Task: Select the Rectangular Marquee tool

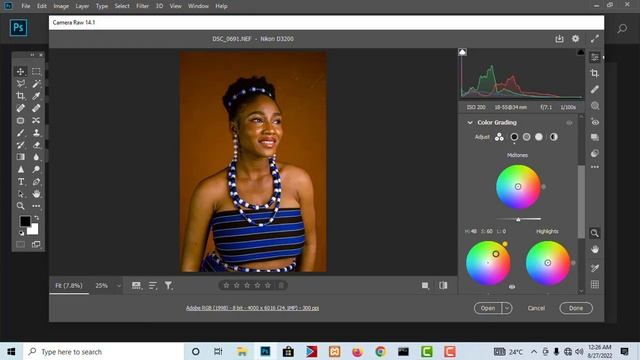Action: tap(36, 71)
